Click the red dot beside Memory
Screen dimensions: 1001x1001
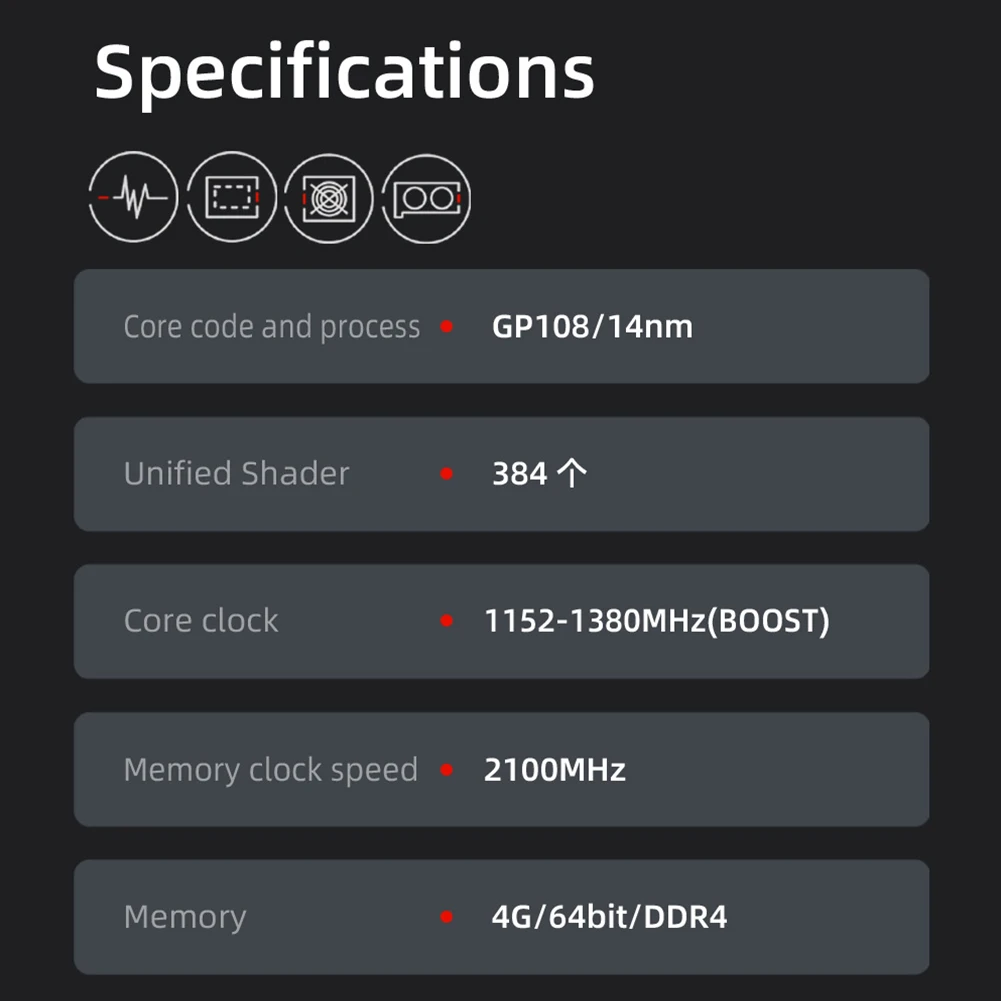pyautogui.click(x=447, y=917)
